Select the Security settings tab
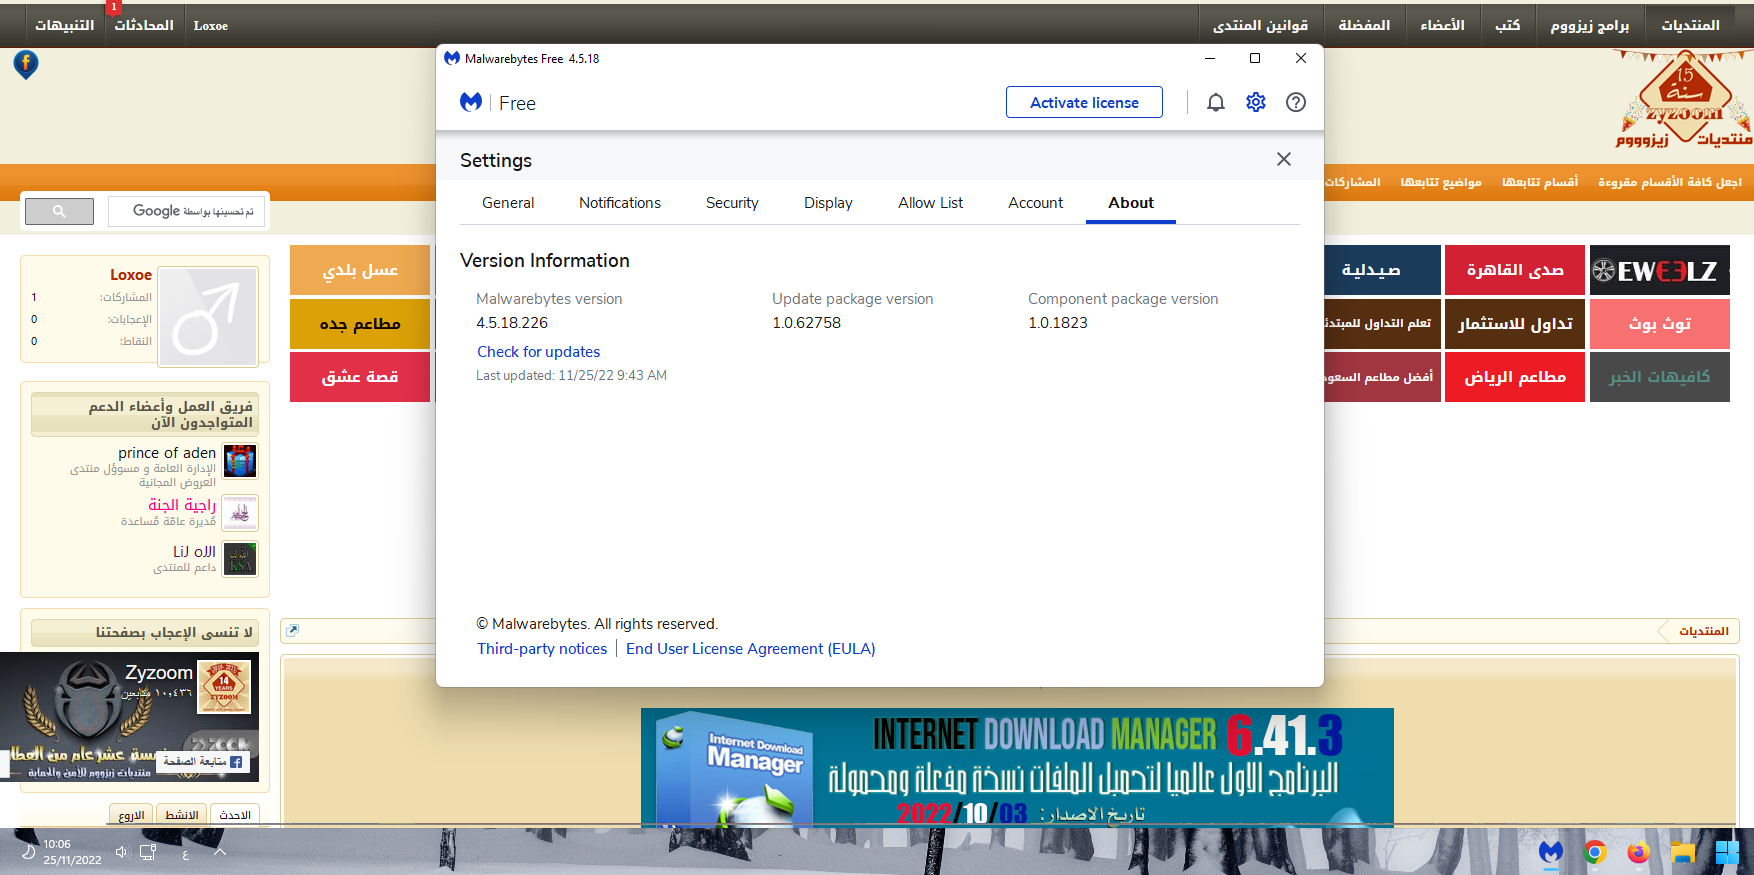Image resolution: width=1754 pixels, height=875 pixels. pos(732,203)
